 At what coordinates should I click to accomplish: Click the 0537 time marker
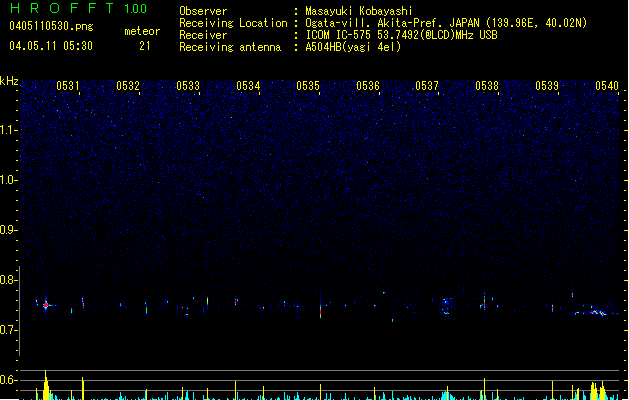(427, 86)
